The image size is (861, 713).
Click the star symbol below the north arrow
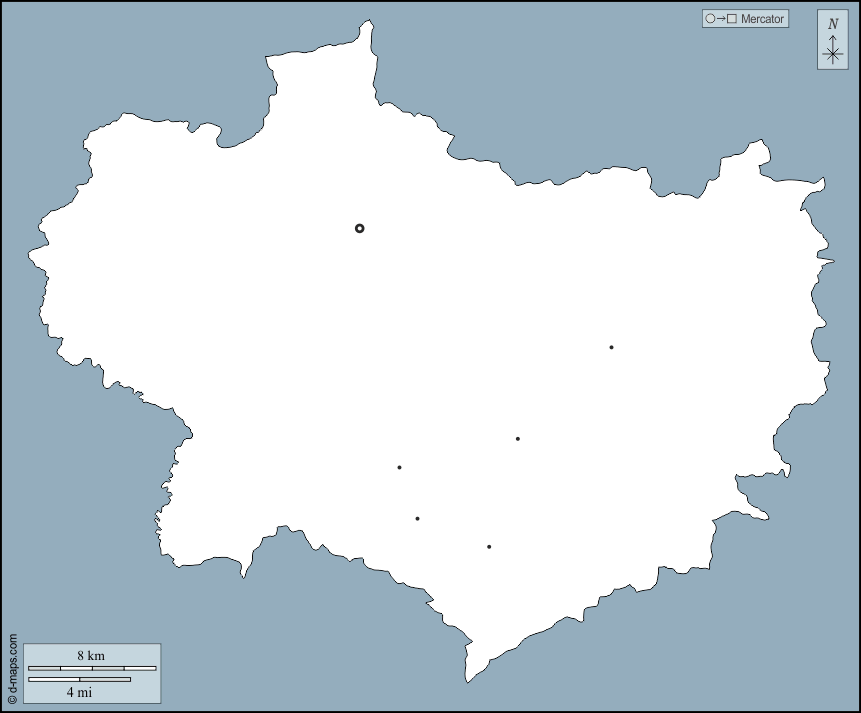click(832, 54)
